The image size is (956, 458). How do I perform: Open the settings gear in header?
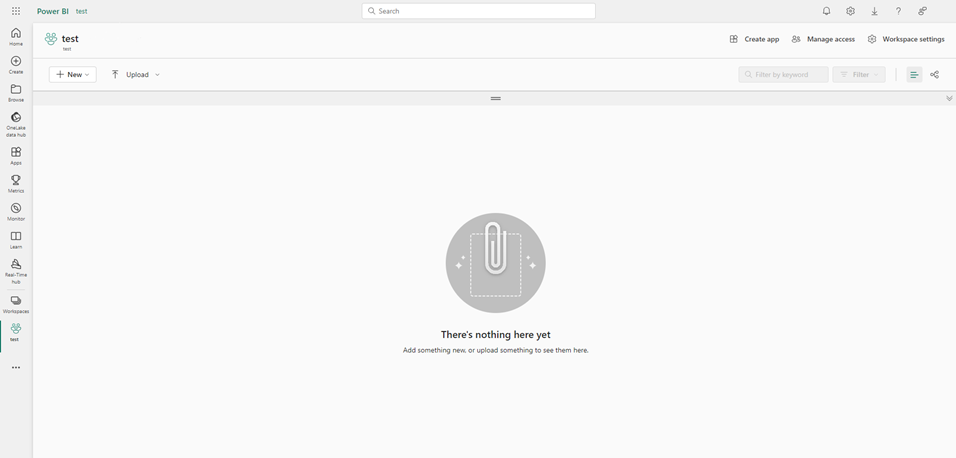850,11
